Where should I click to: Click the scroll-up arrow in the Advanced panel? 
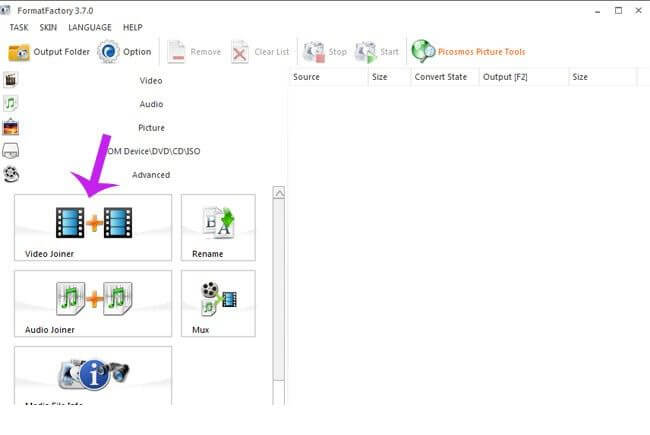point(279,193)
